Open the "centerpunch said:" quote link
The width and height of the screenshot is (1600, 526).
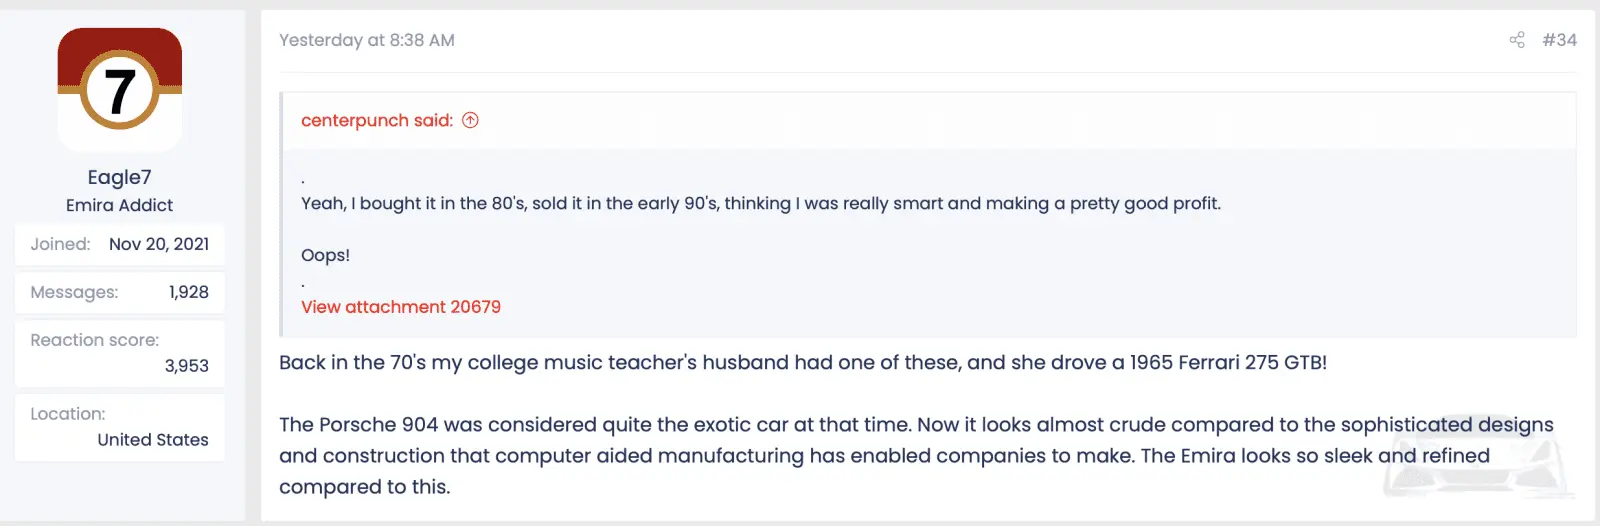click(376, 120)
